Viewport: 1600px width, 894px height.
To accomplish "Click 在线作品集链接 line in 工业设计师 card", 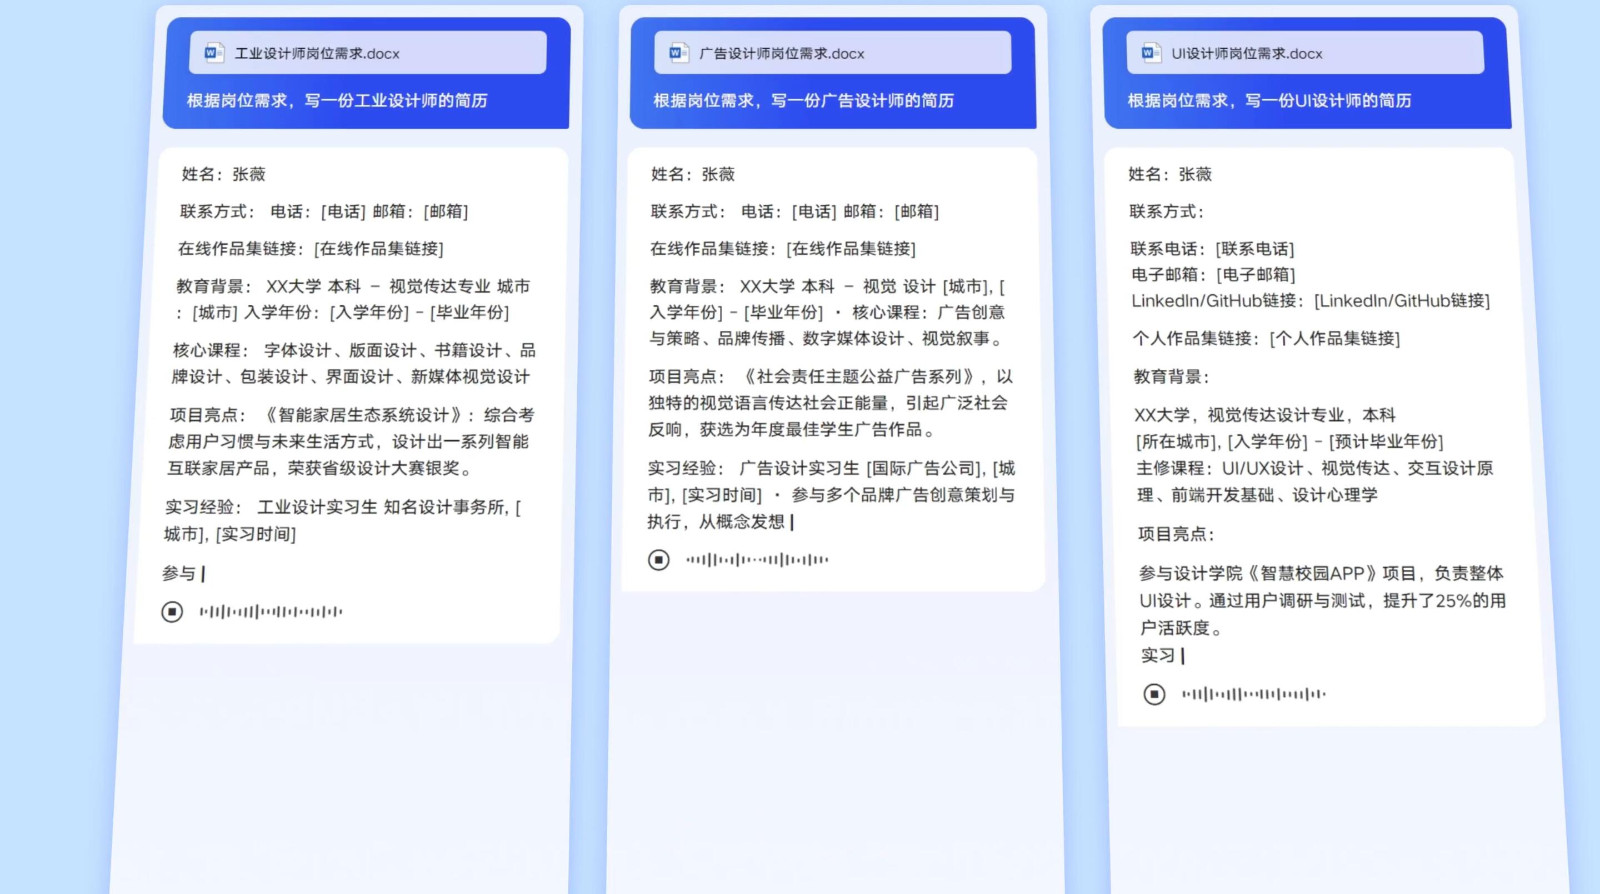I will point(311,248).
